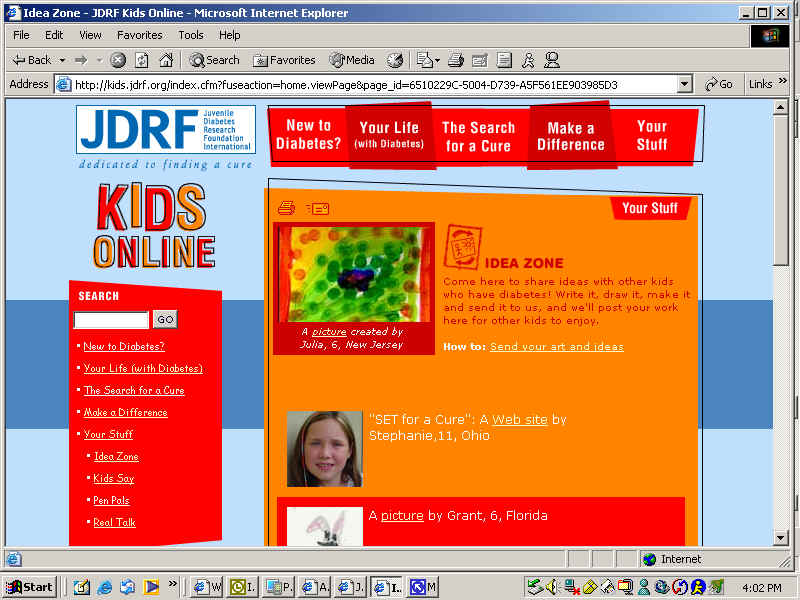Click the Discuss icon in the IE toolbar

coord(504,60)
